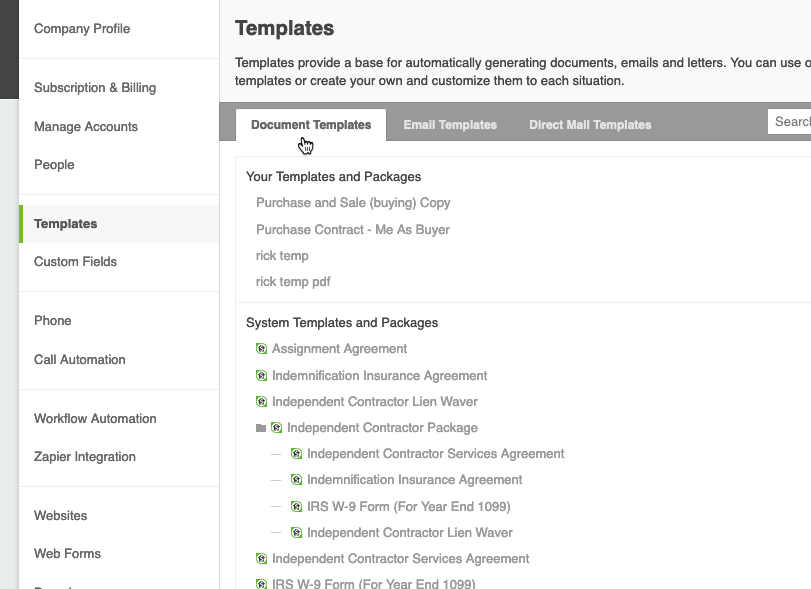Open the Company Profile page
Screen dimensions: 811x589
(x=82, y=29)
